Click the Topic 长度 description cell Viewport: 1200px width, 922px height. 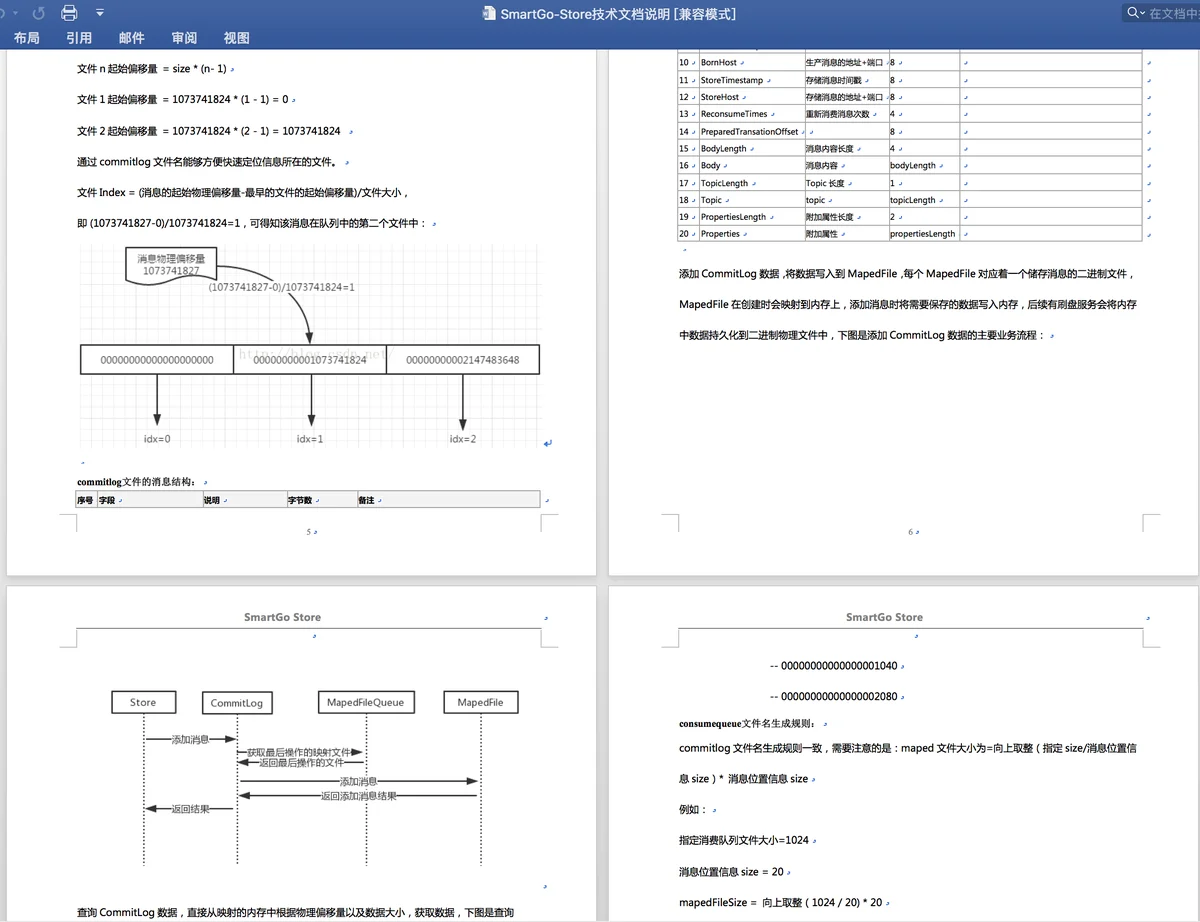pos(846,183)
